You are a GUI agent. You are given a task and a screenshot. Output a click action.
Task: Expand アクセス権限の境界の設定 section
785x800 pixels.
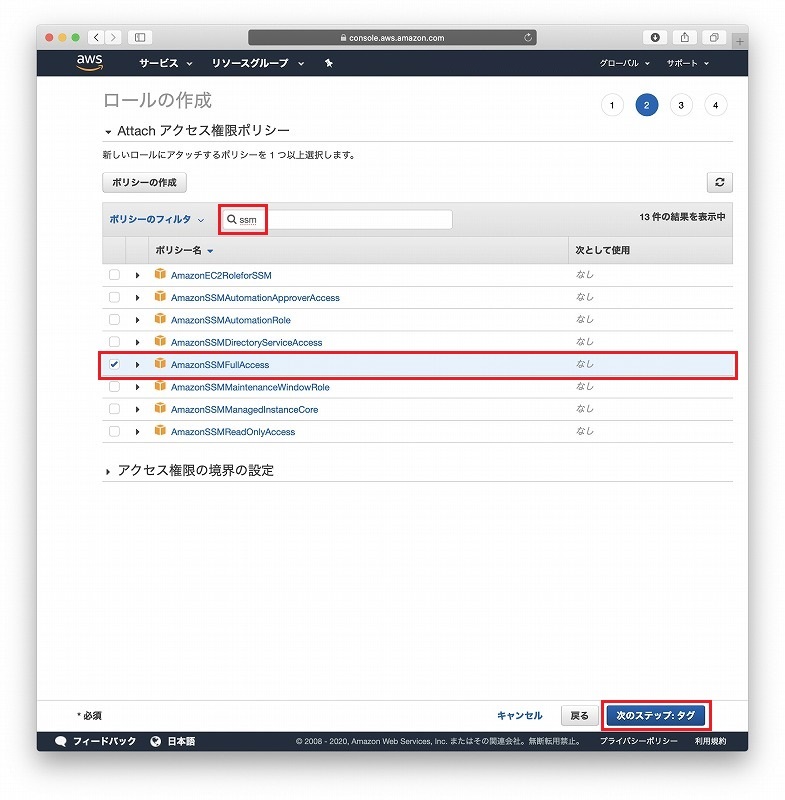pyautogui.click(x=108, y=472)
